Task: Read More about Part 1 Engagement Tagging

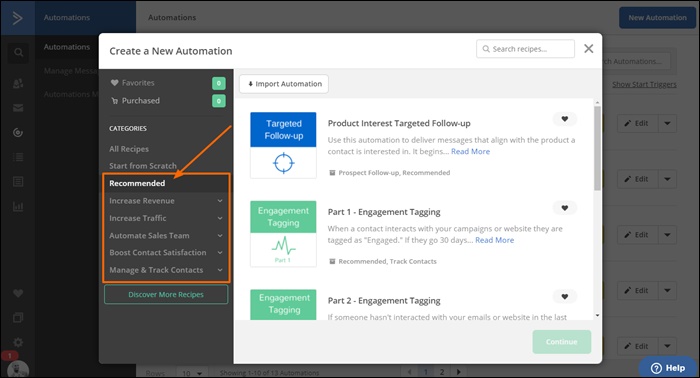Action: pyautogui.click(x=495, y=240)
